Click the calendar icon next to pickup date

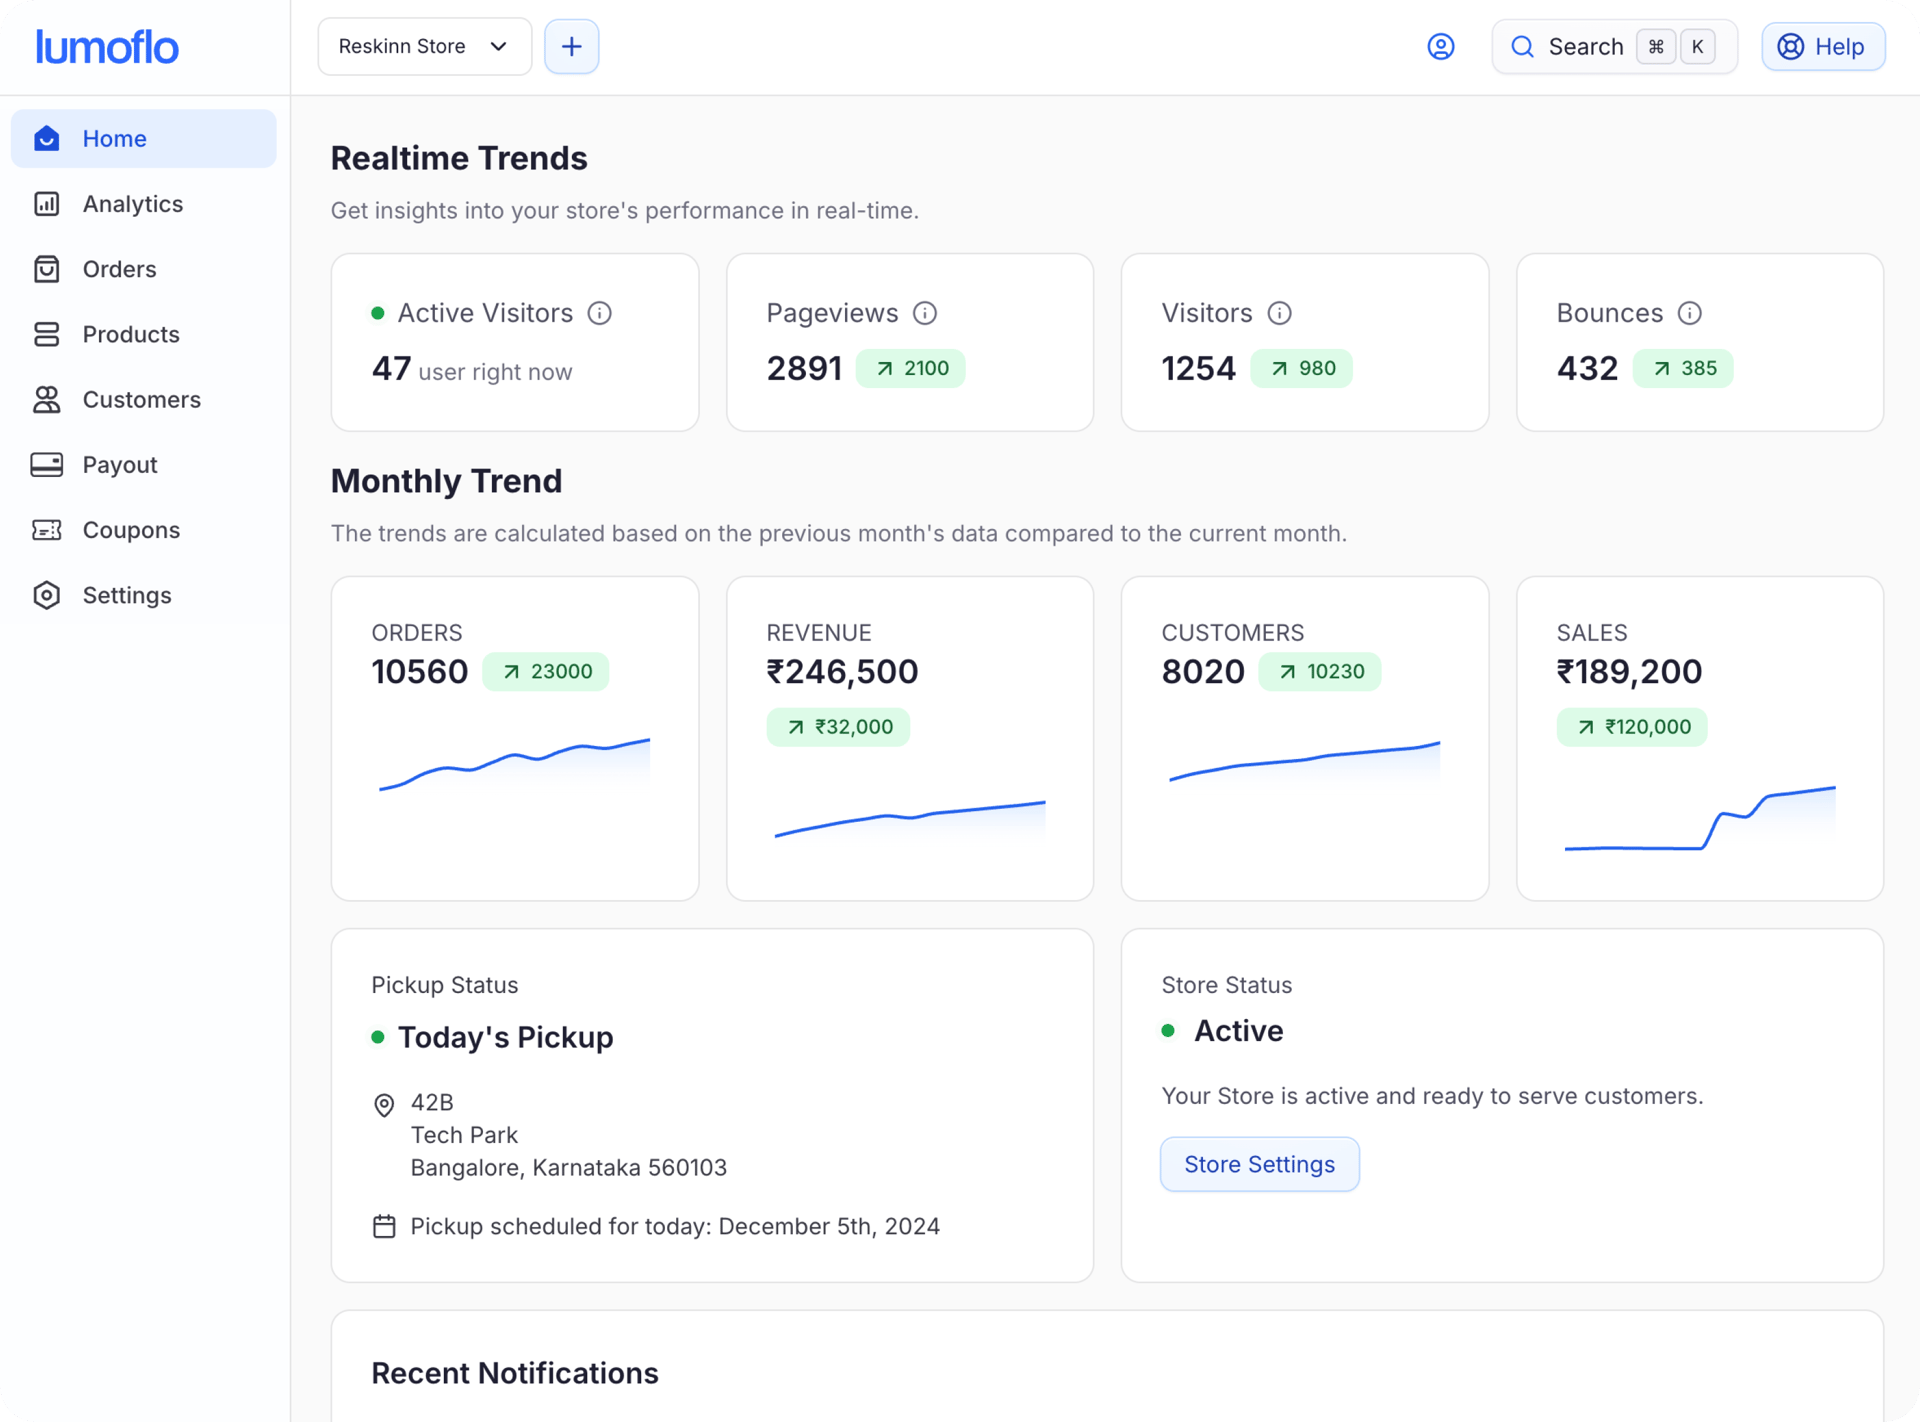tap(384, 1226)
